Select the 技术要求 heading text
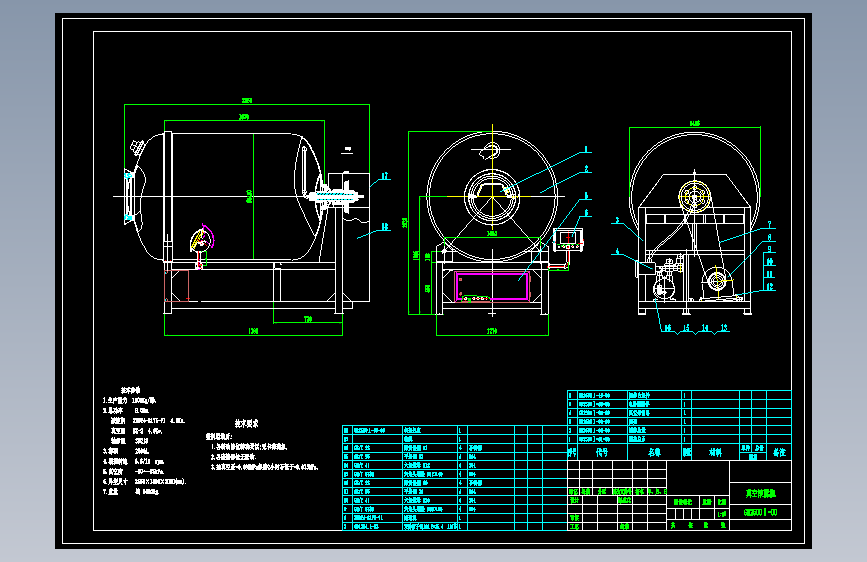 (247, 424)
